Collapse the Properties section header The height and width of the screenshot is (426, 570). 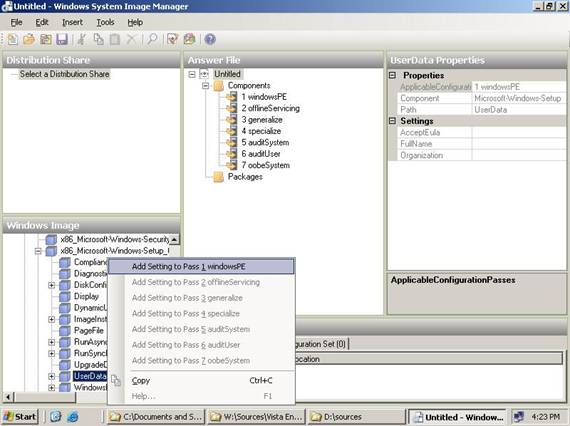coord(392,75)
